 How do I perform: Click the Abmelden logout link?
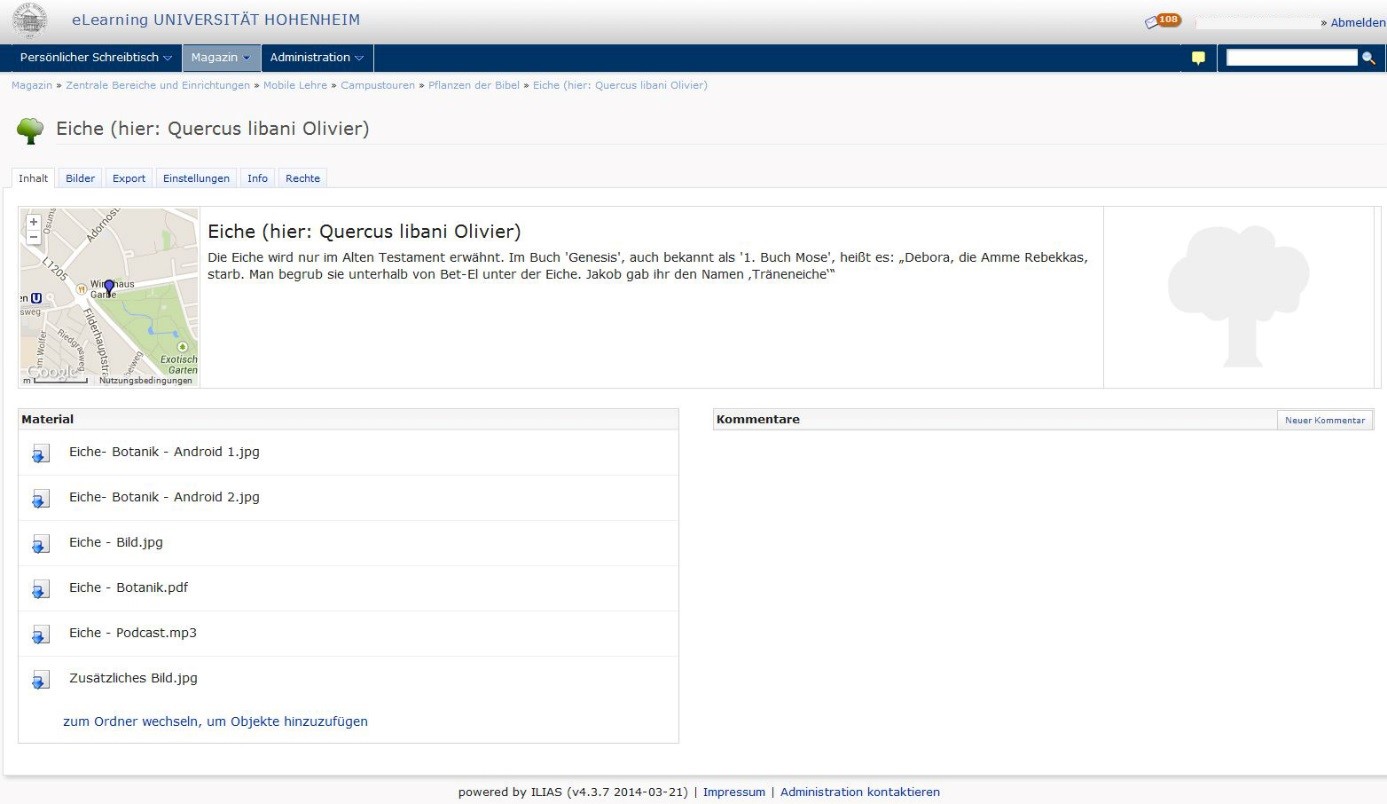pos(1357,23)
